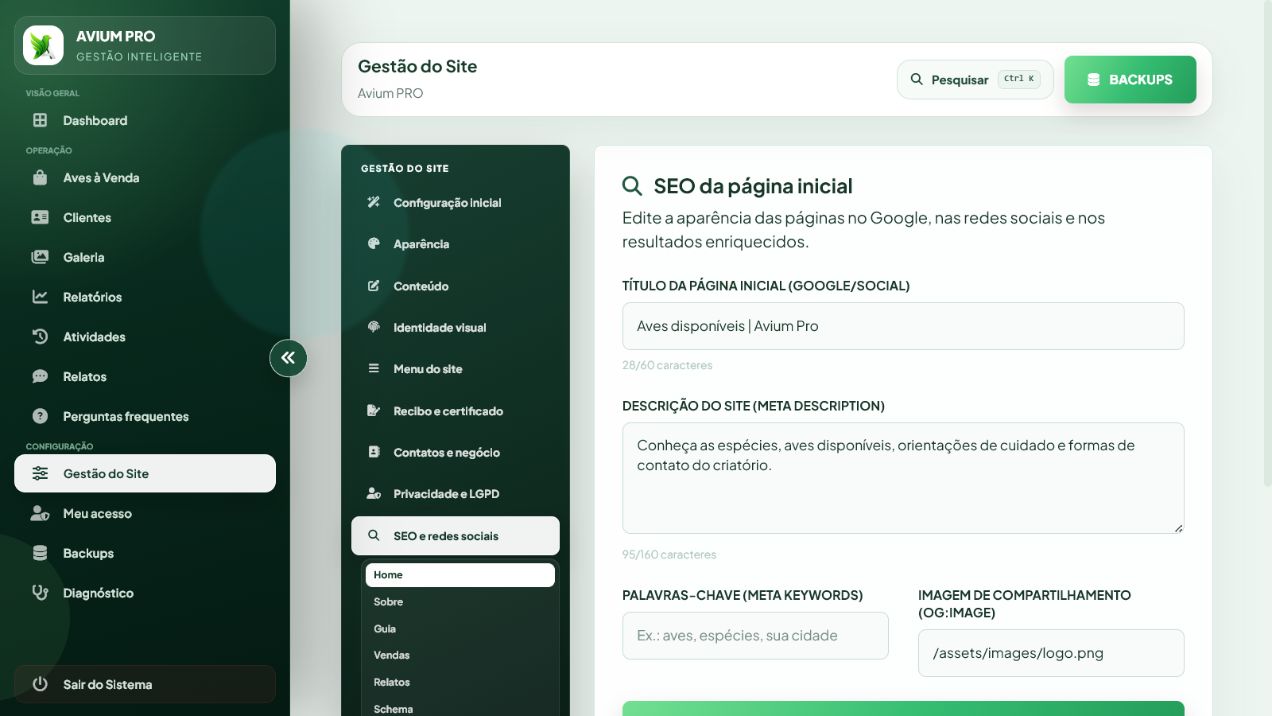Click the Diagnóstico stethoscope icon
The image size is (1272, 716).
pyautogui.click(x=40, y=593)
